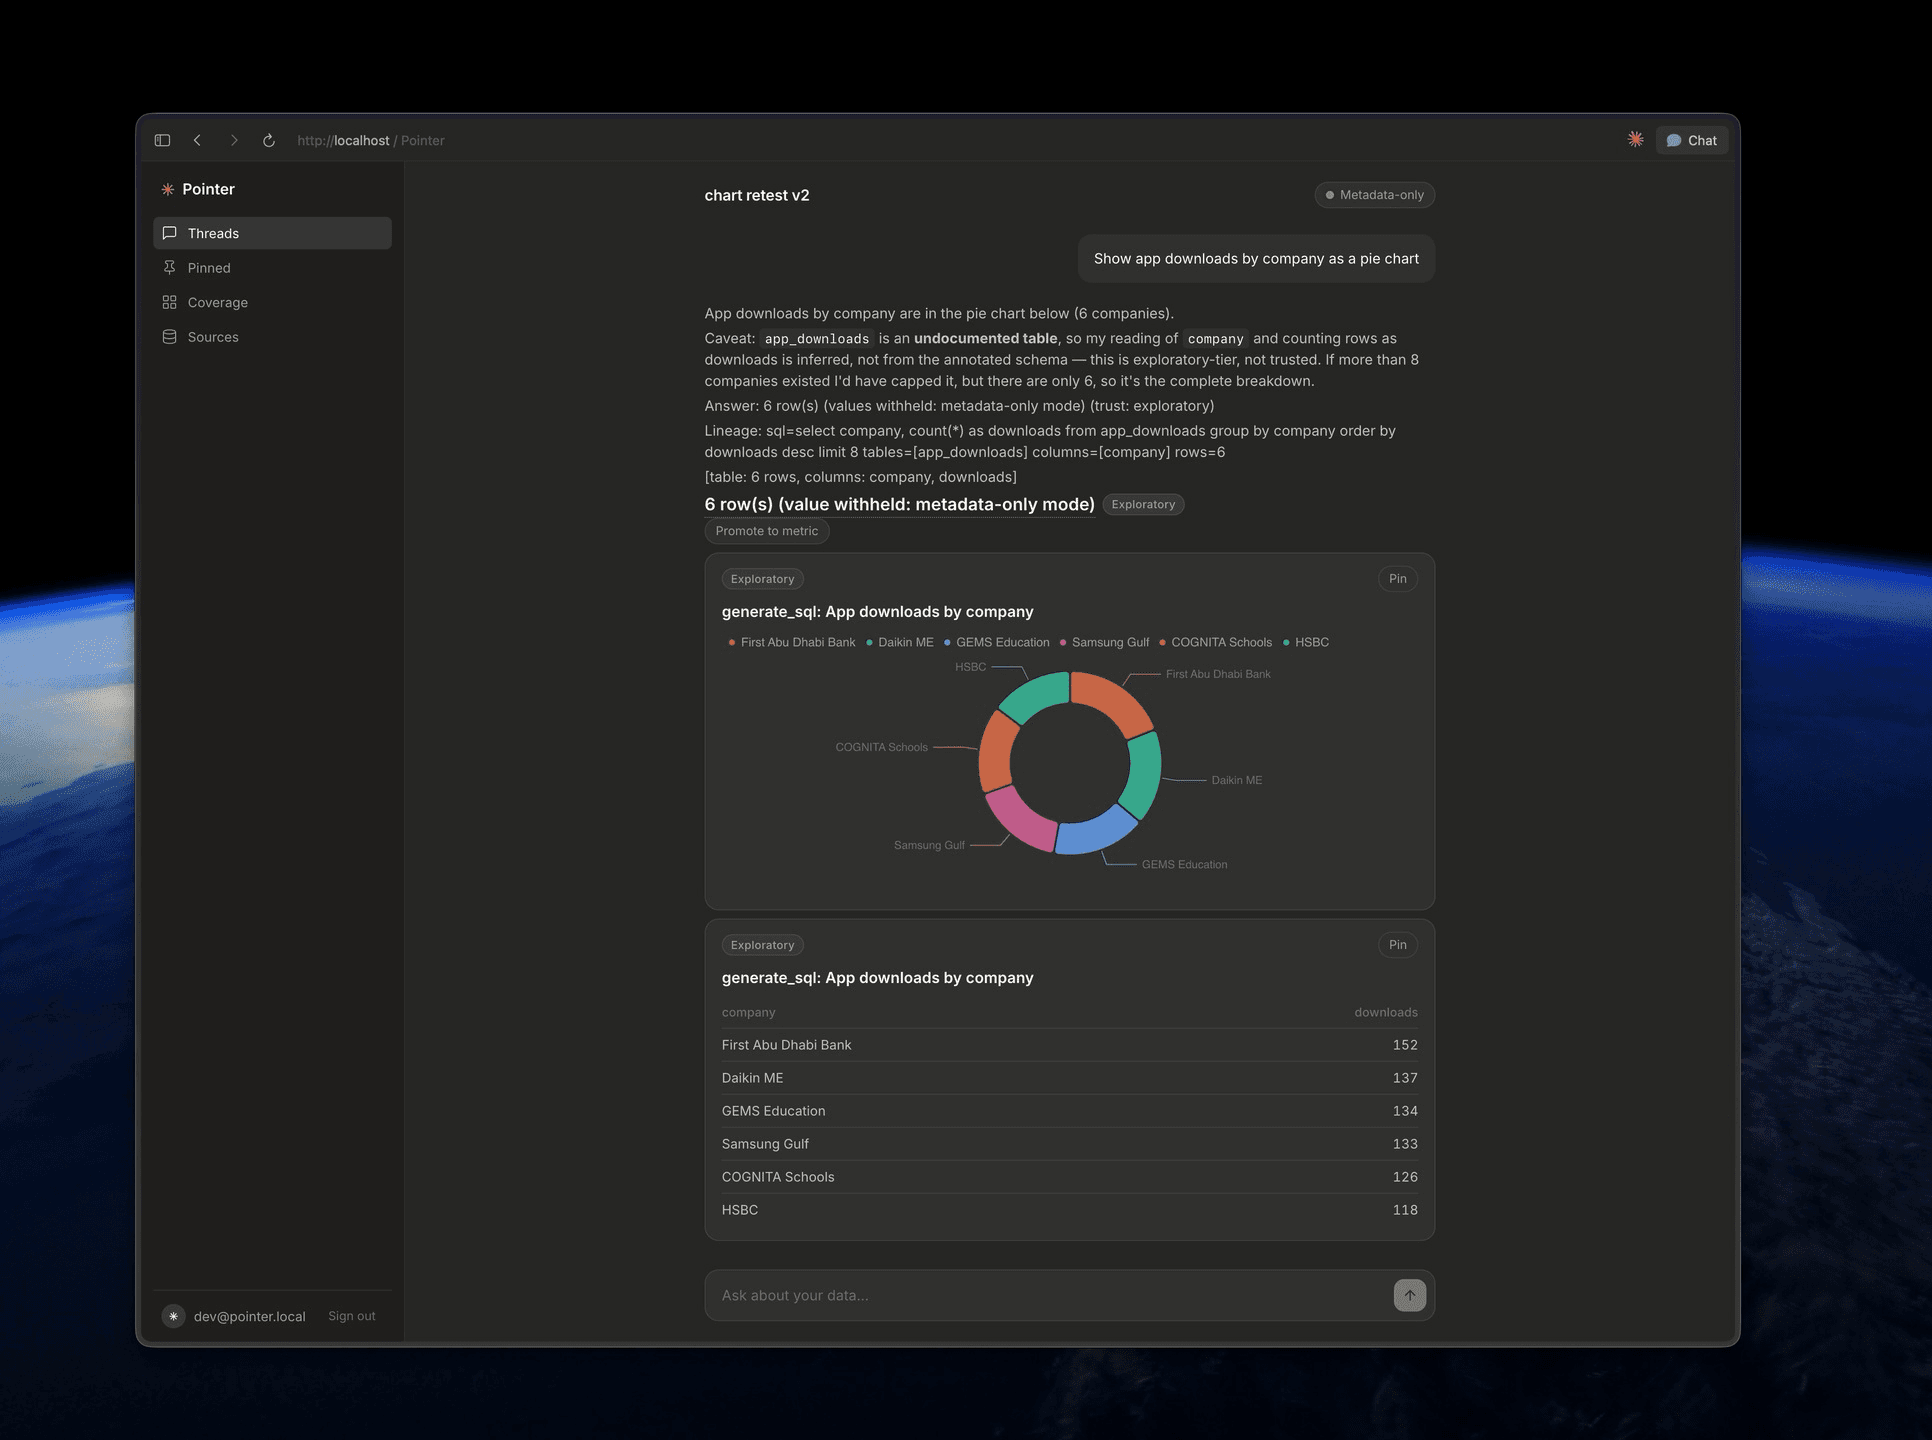Click the blue GEMS Education pie slice
This screenshot has width=1932, height=1440.
pos(1095,832)
